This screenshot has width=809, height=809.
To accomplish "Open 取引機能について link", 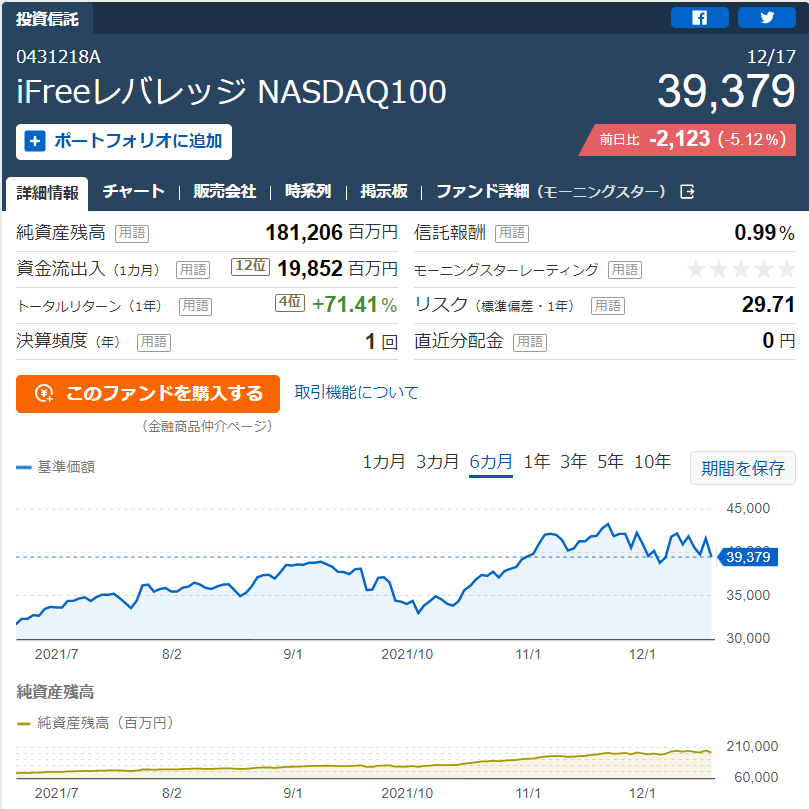I will point(357,392).
